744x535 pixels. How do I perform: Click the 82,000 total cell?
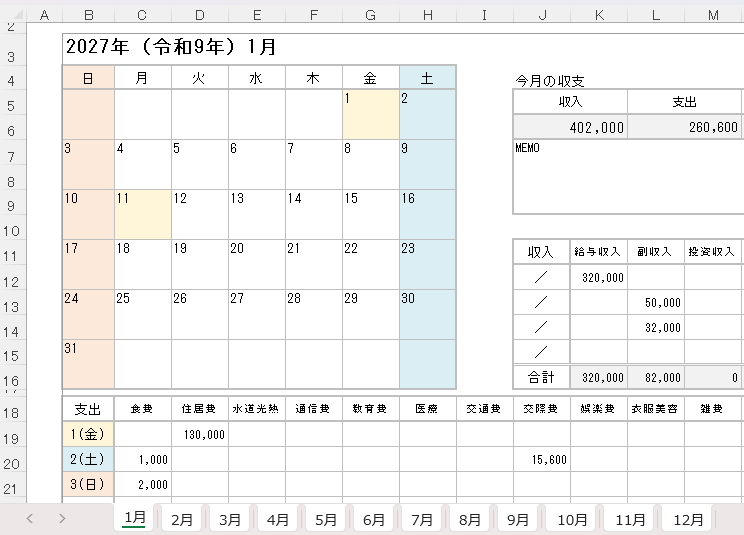(655, 378)
